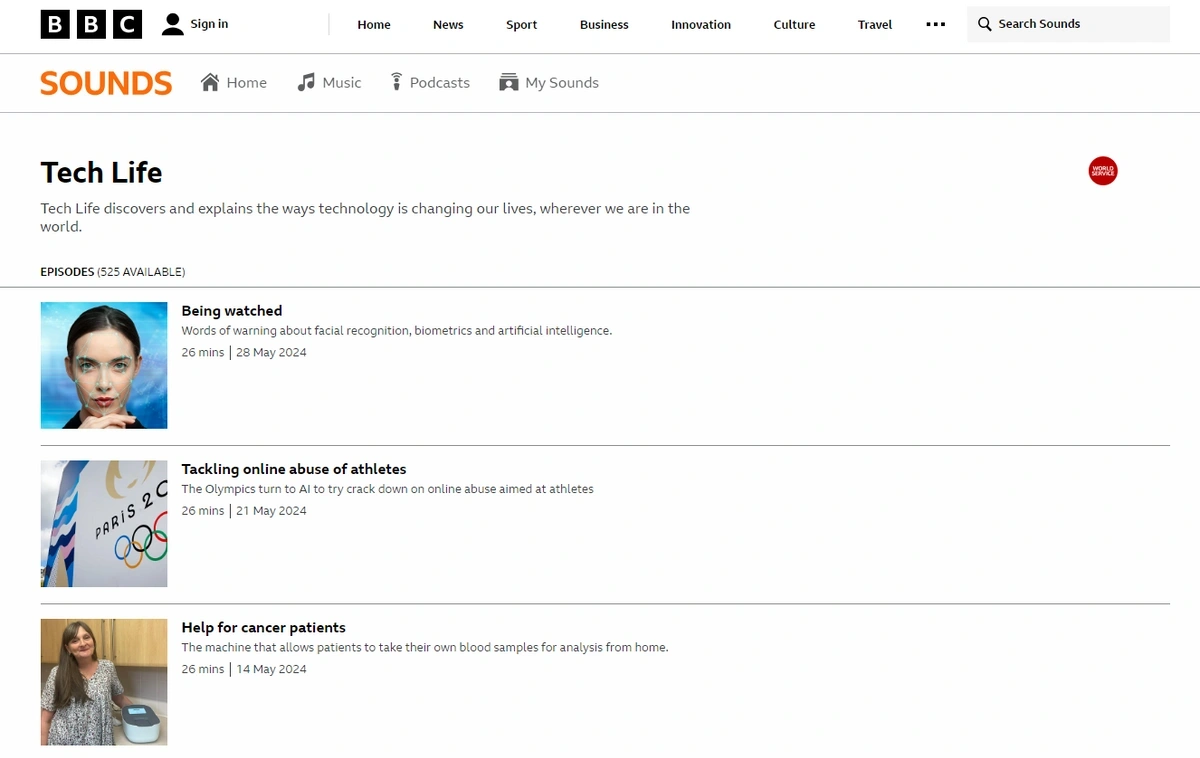This screenshot has width=1200, height=758.
Task: Click the Music note icon
Action: (x=306, y=82)
